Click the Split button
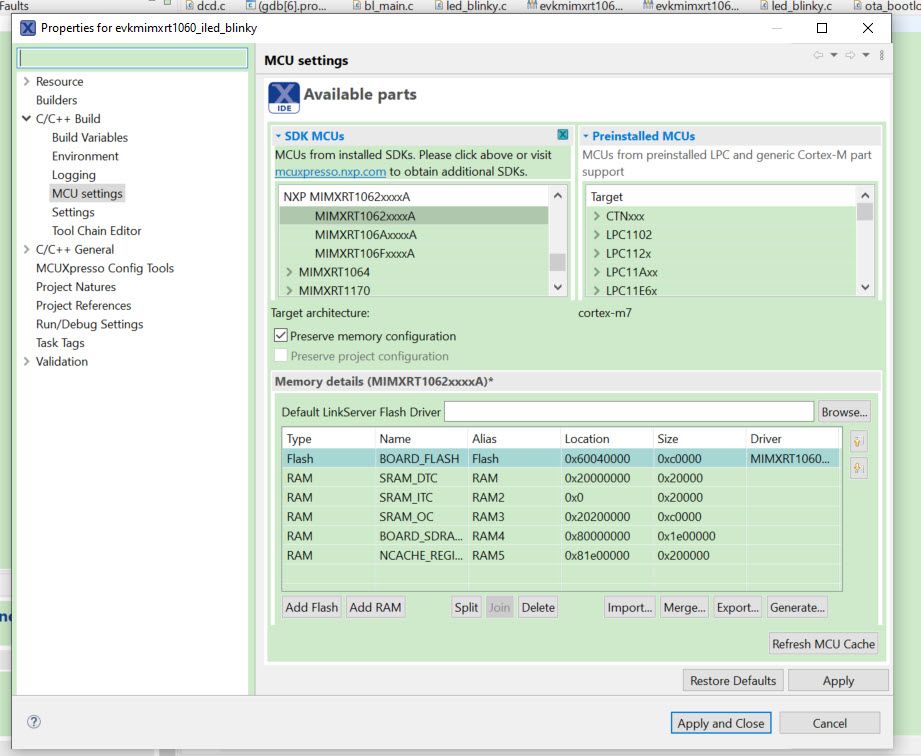This screenshot has width=921, height=756. 466,607
